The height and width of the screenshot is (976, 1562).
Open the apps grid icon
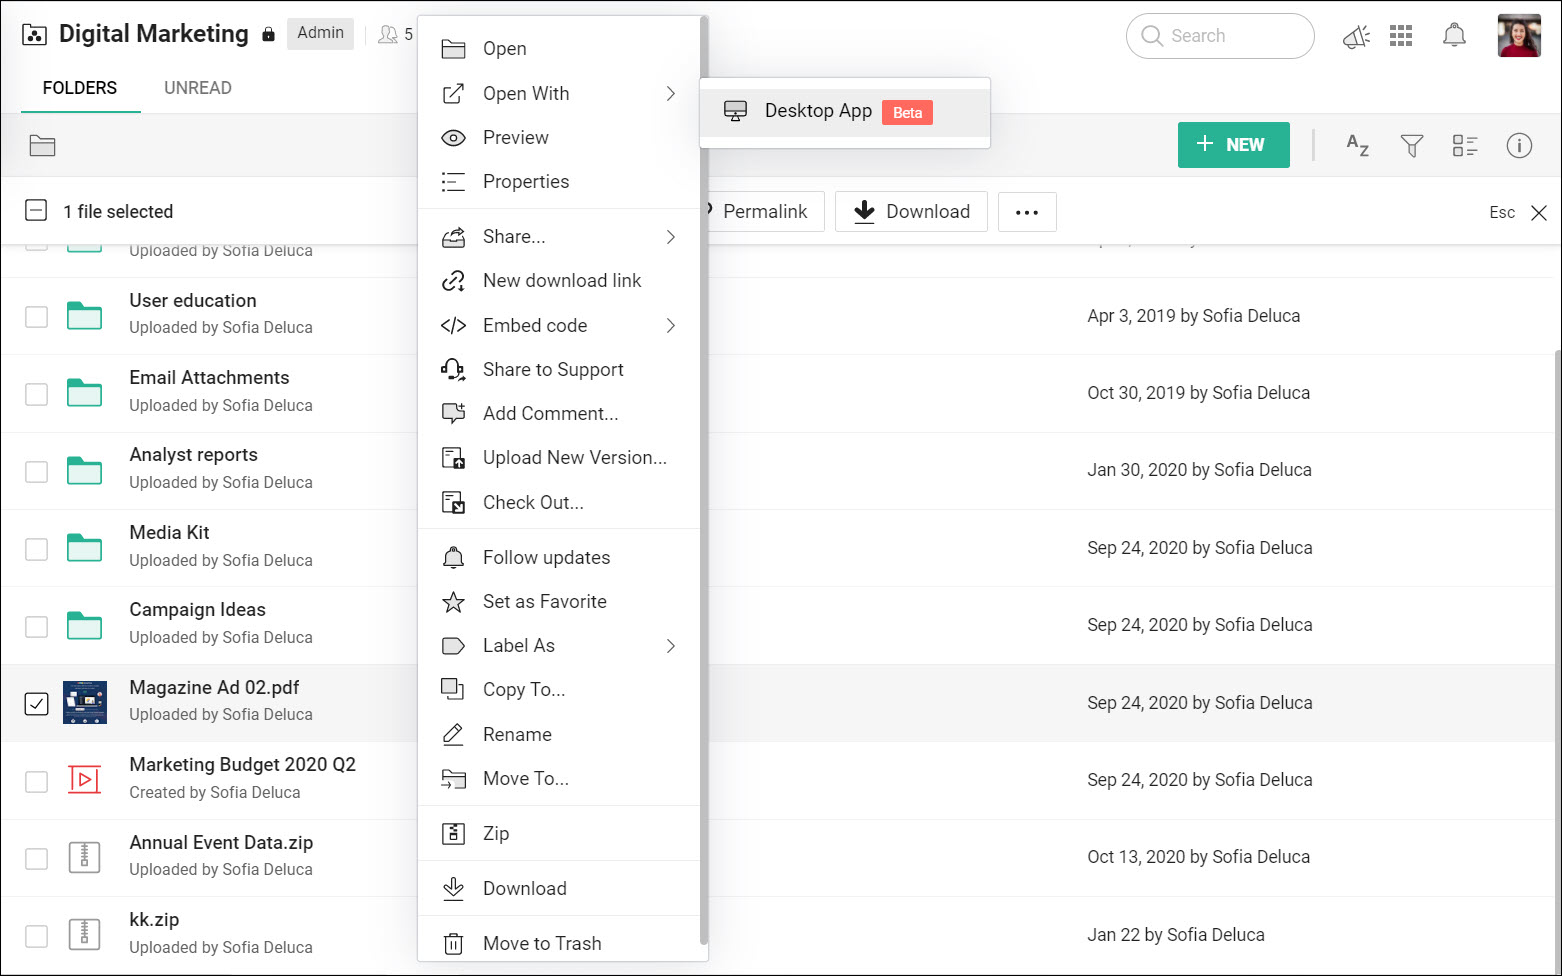click(1401, 35)
